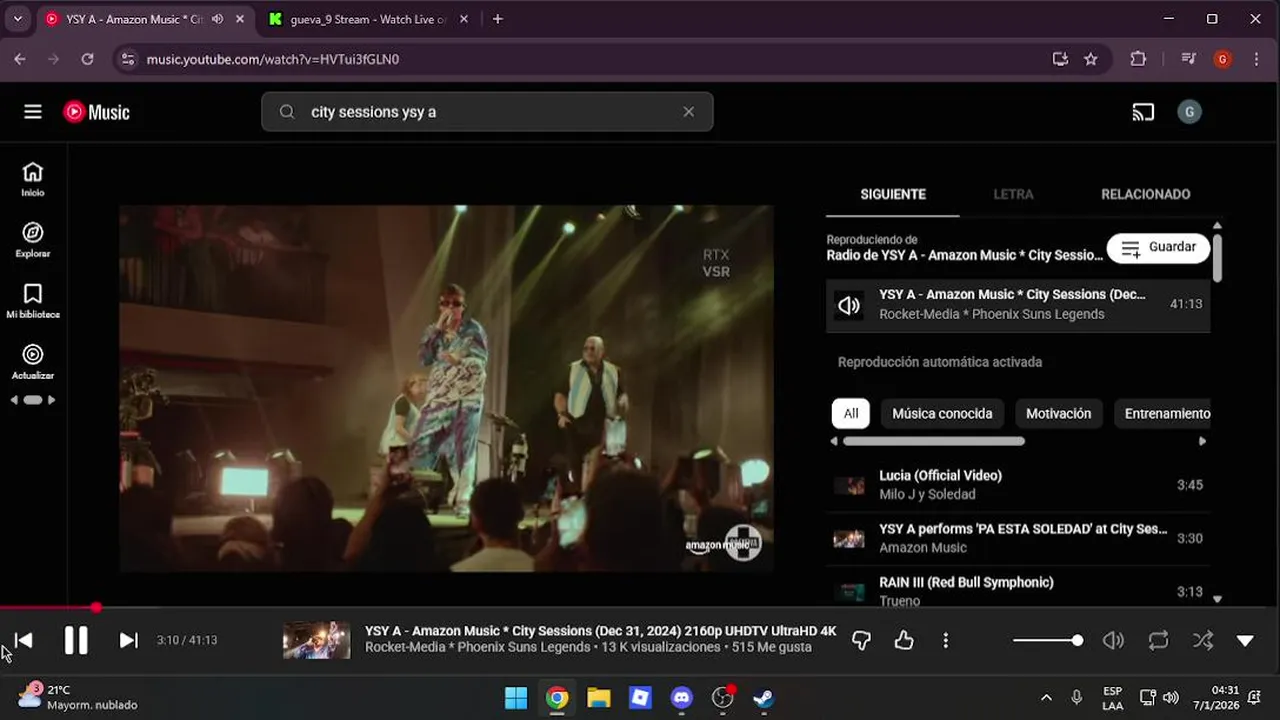Open the YouTube Music hamburger menu
Screen dimensions: 1280x720
[33, 112]
